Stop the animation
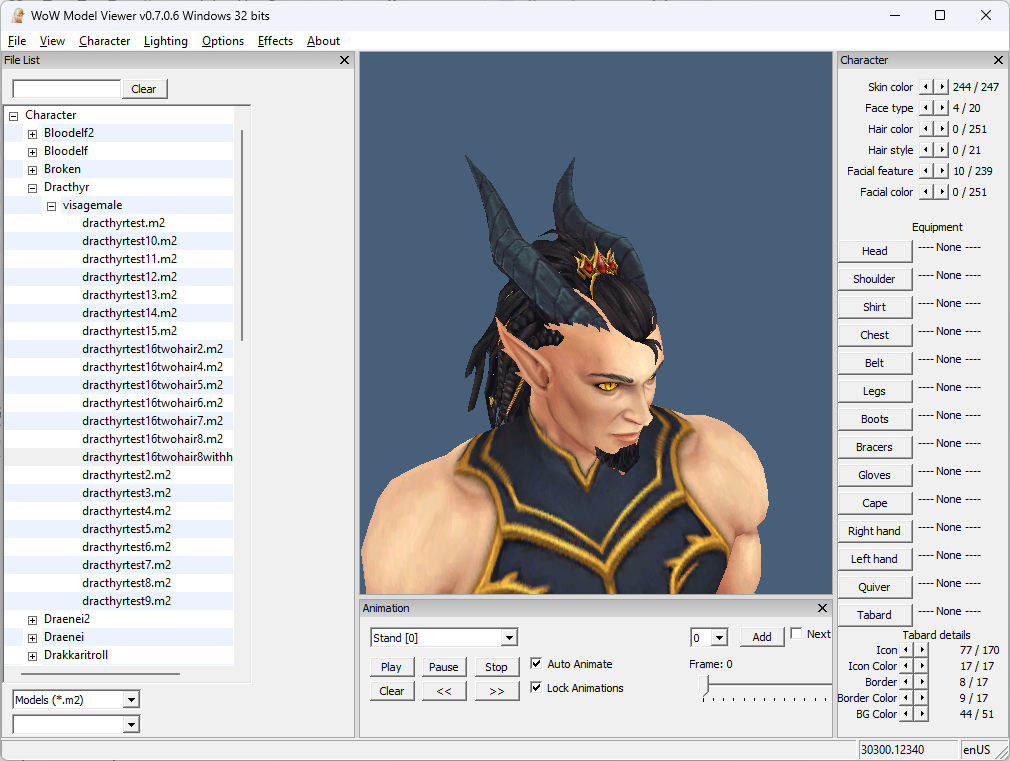 tap(496, 667)
